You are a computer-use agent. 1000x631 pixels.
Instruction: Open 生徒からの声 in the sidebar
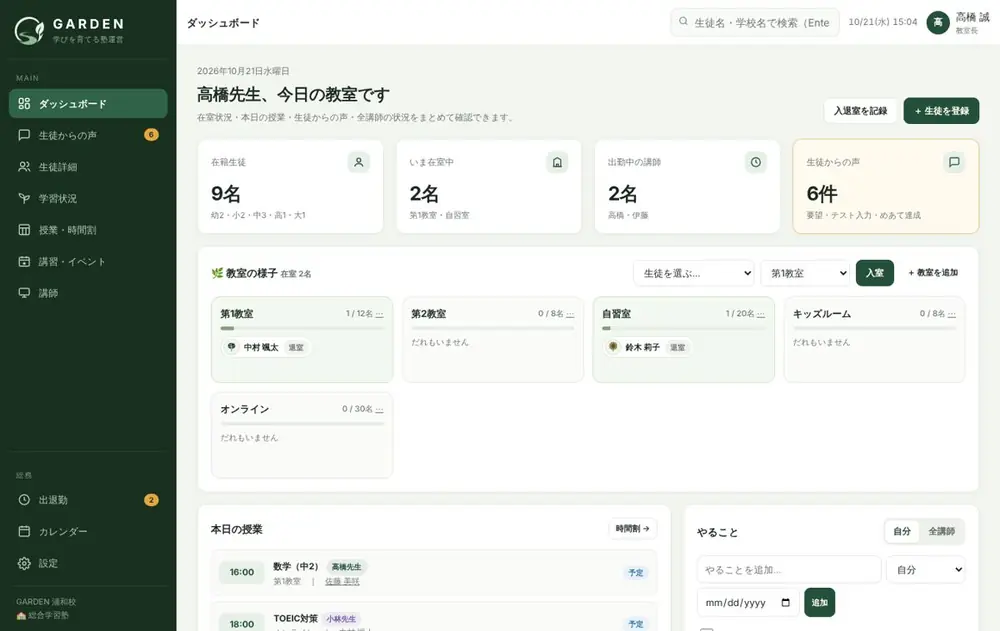[88, 135]
